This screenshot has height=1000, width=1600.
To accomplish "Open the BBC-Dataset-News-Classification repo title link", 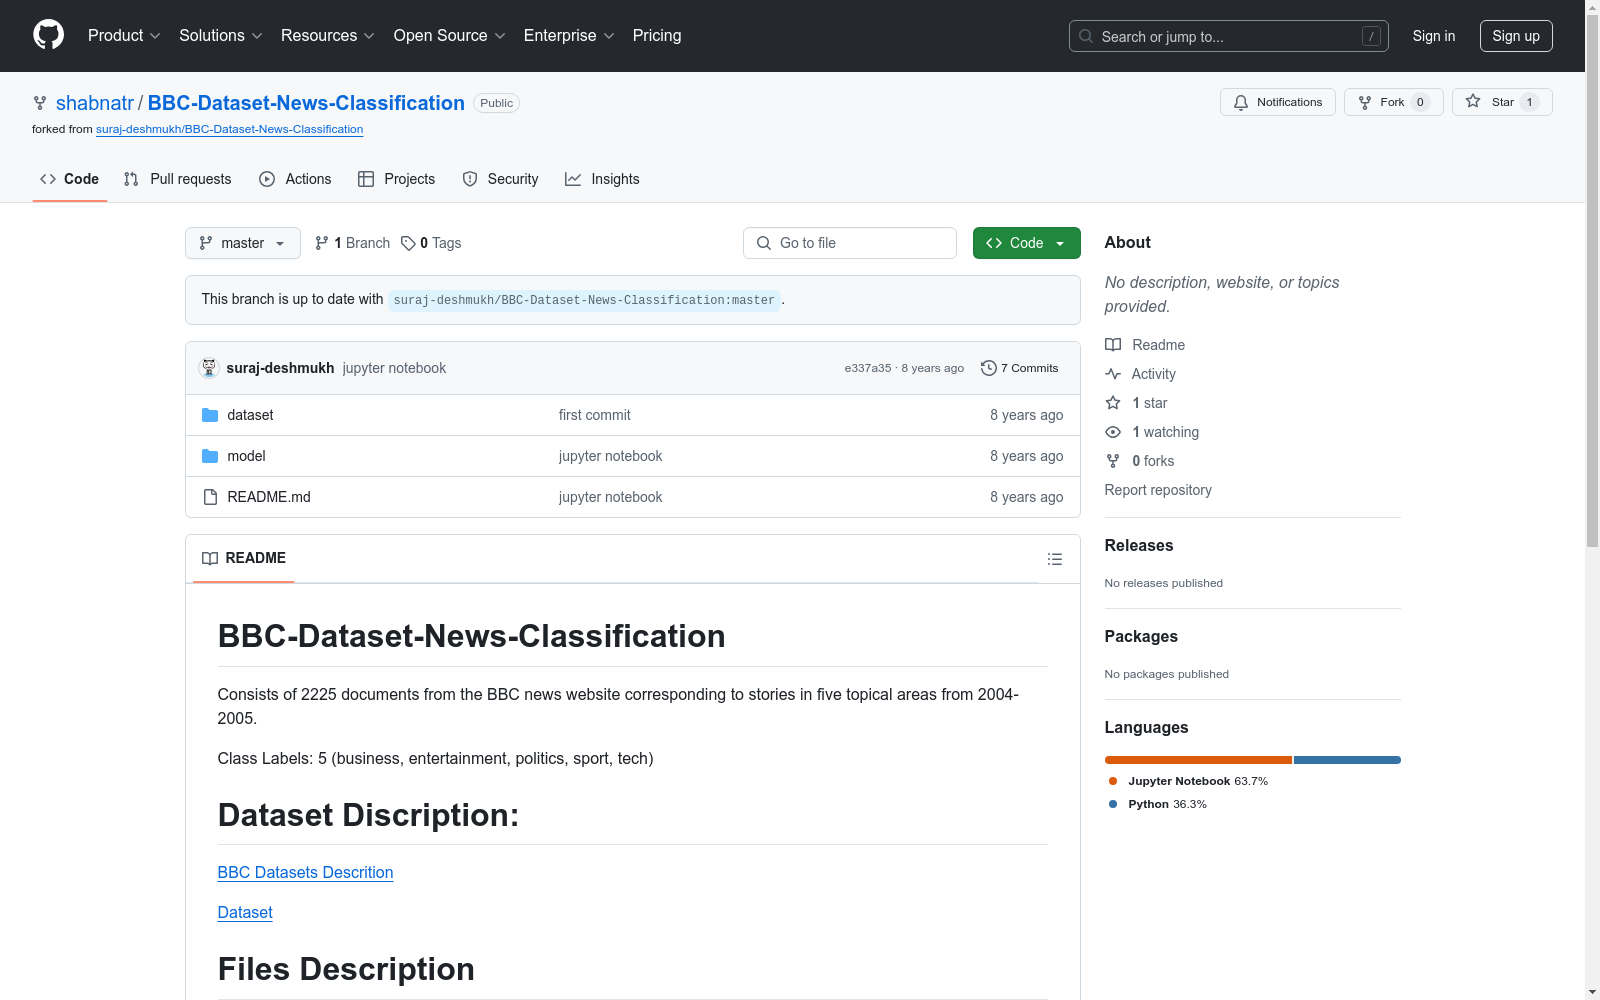I will click(x=306, y=103).
